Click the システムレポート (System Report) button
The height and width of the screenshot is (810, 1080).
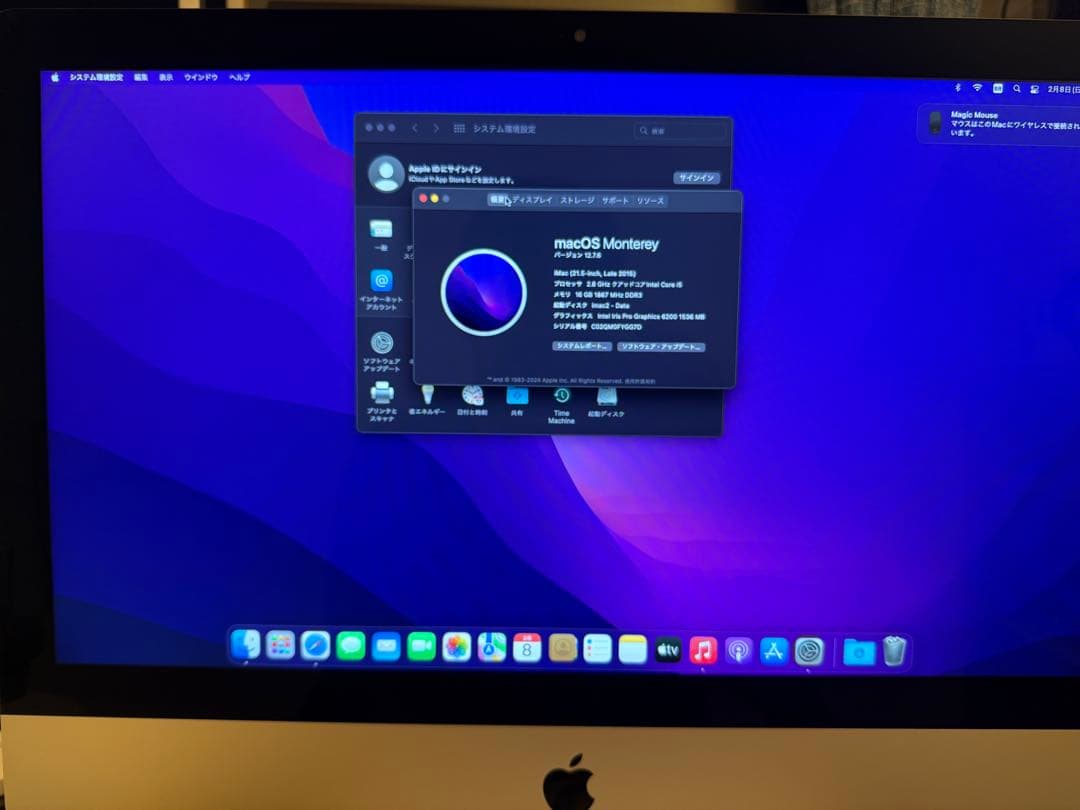[x=582, y=346]
